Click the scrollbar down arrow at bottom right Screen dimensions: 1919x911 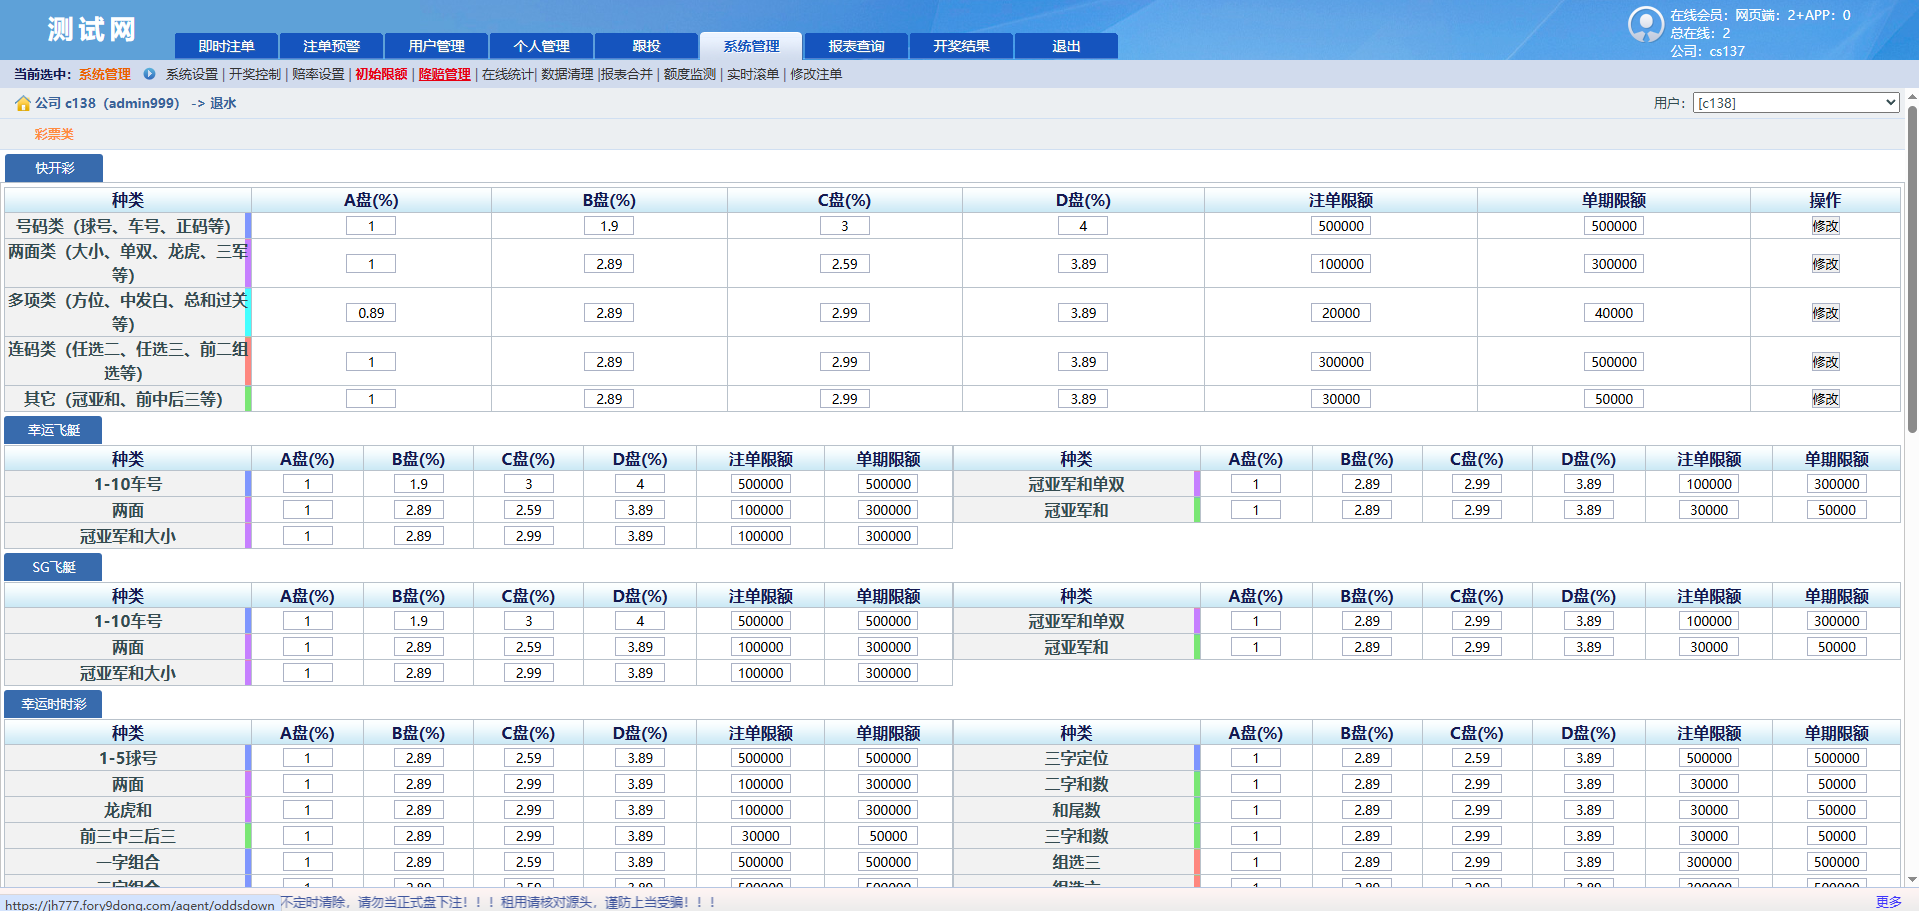pos(1912,880)
